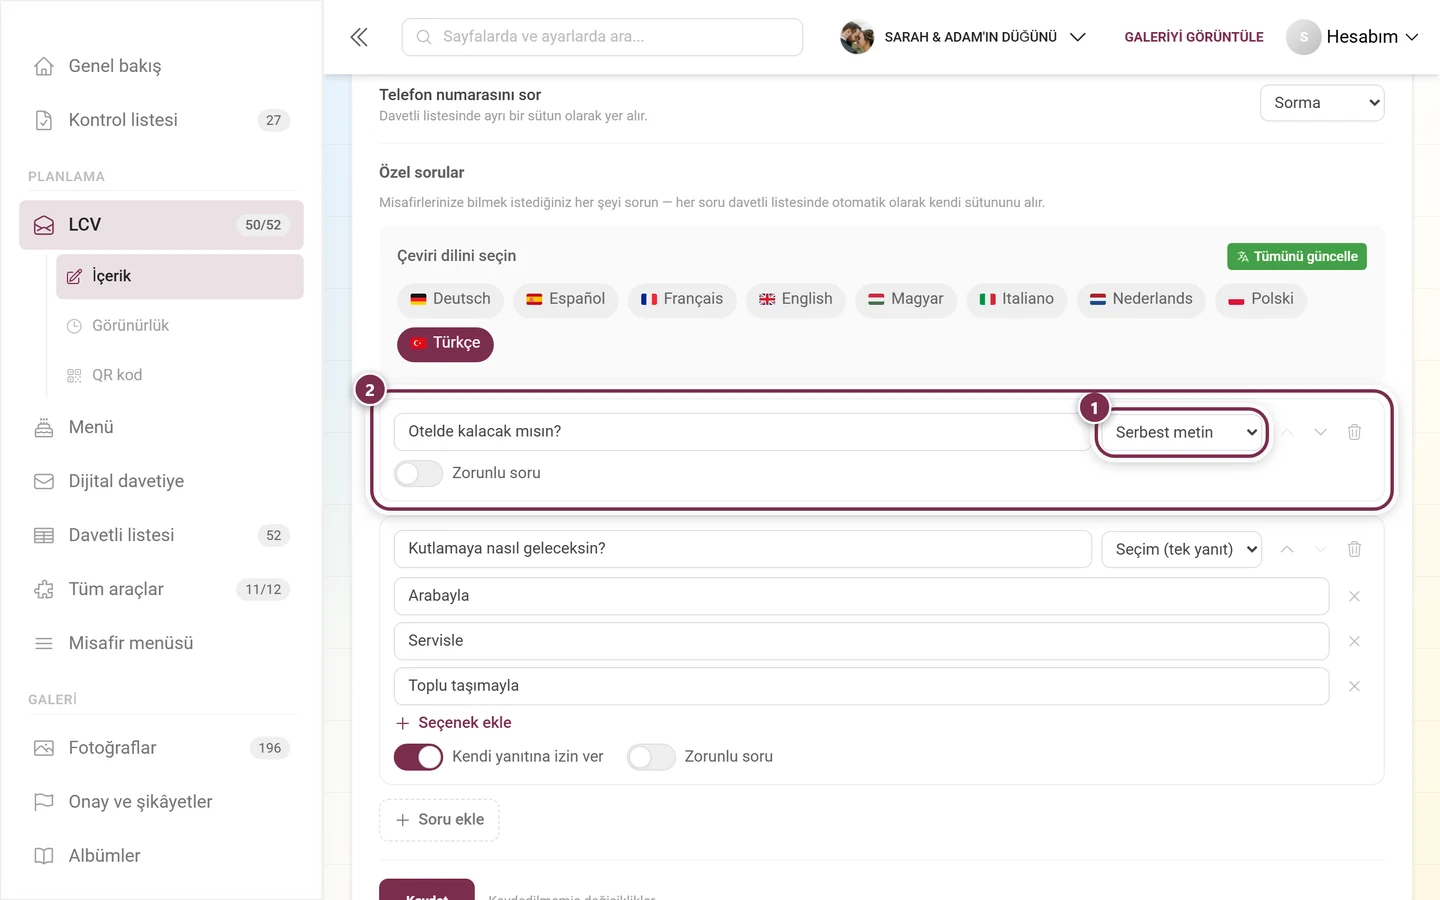Open Kontrol listesi in sidebar
The width and height of the screenshot is (1440, 900).
(161, 120)
